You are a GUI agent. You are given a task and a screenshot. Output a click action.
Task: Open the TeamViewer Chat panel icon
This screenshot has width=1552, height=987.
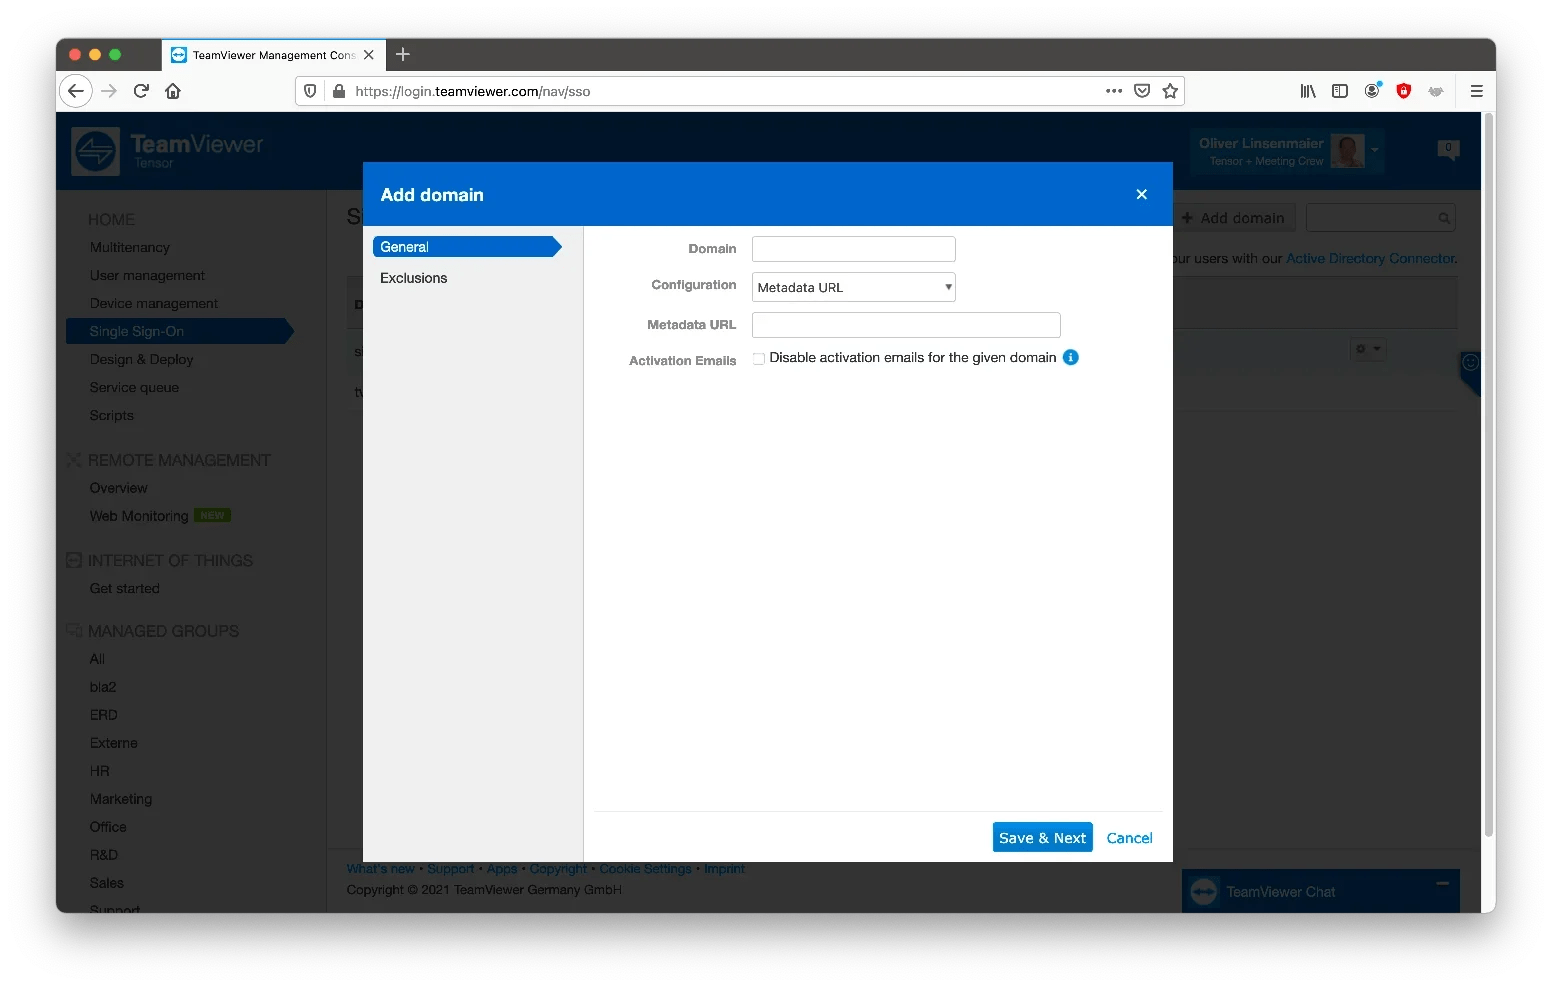pos(1205,891)
